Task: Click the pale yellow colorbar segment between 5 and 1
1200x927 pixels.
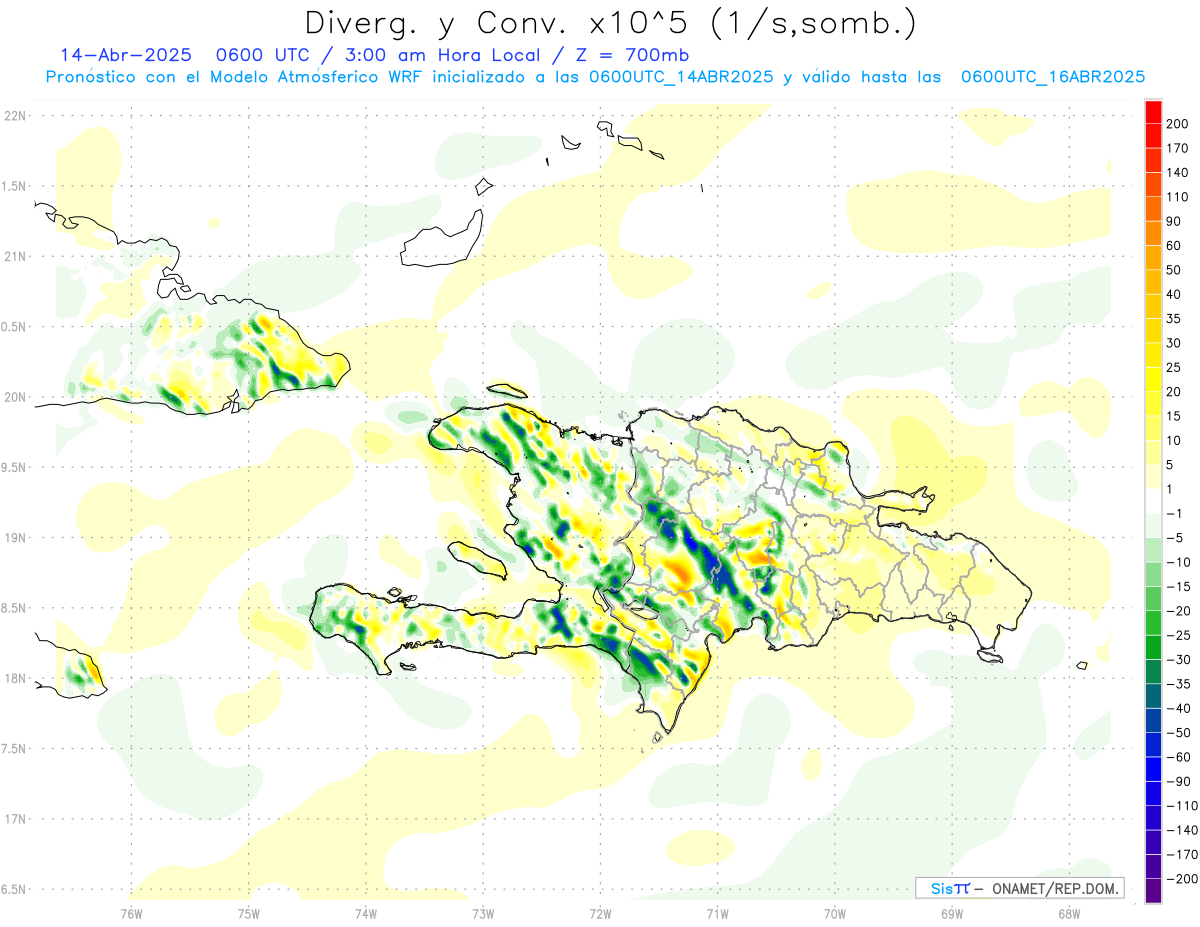Action: 1153,477
